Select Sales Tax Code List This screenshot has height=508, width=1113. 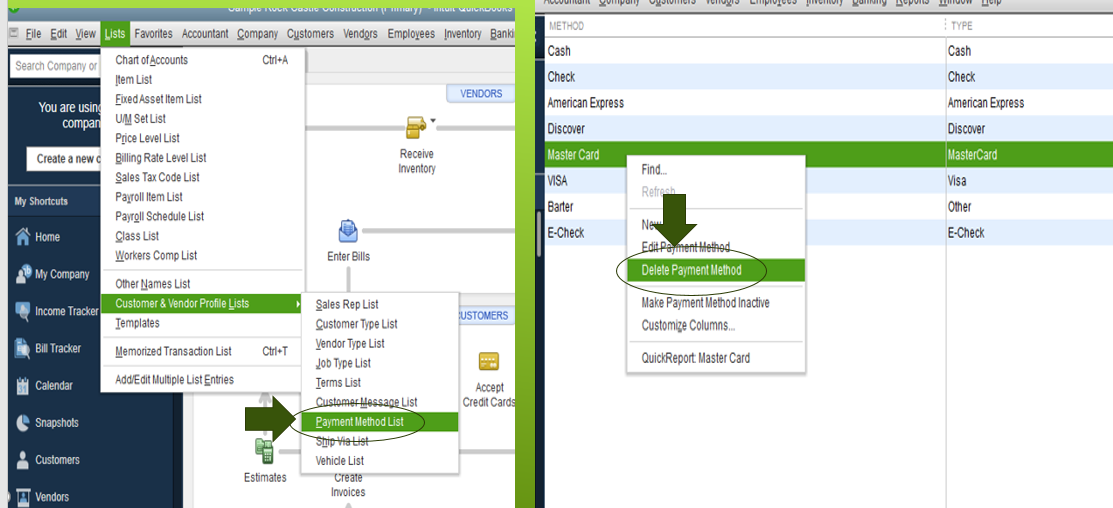(x=202, y=177)
